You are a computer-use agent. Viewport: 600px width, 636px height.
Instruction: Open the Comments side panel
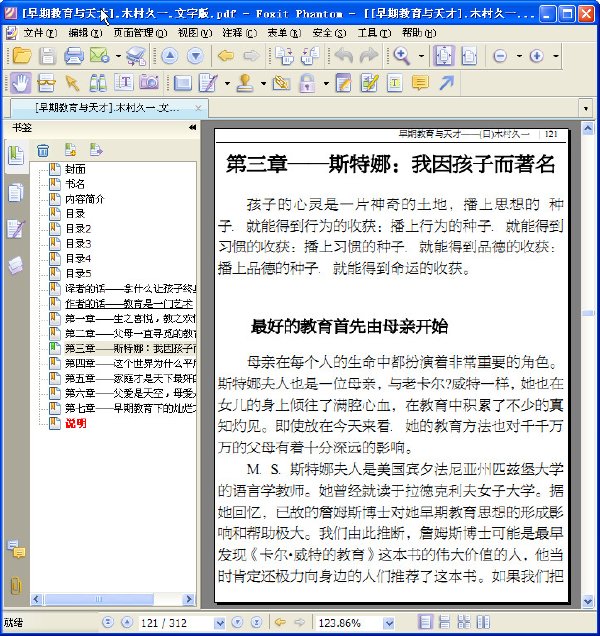16,549
